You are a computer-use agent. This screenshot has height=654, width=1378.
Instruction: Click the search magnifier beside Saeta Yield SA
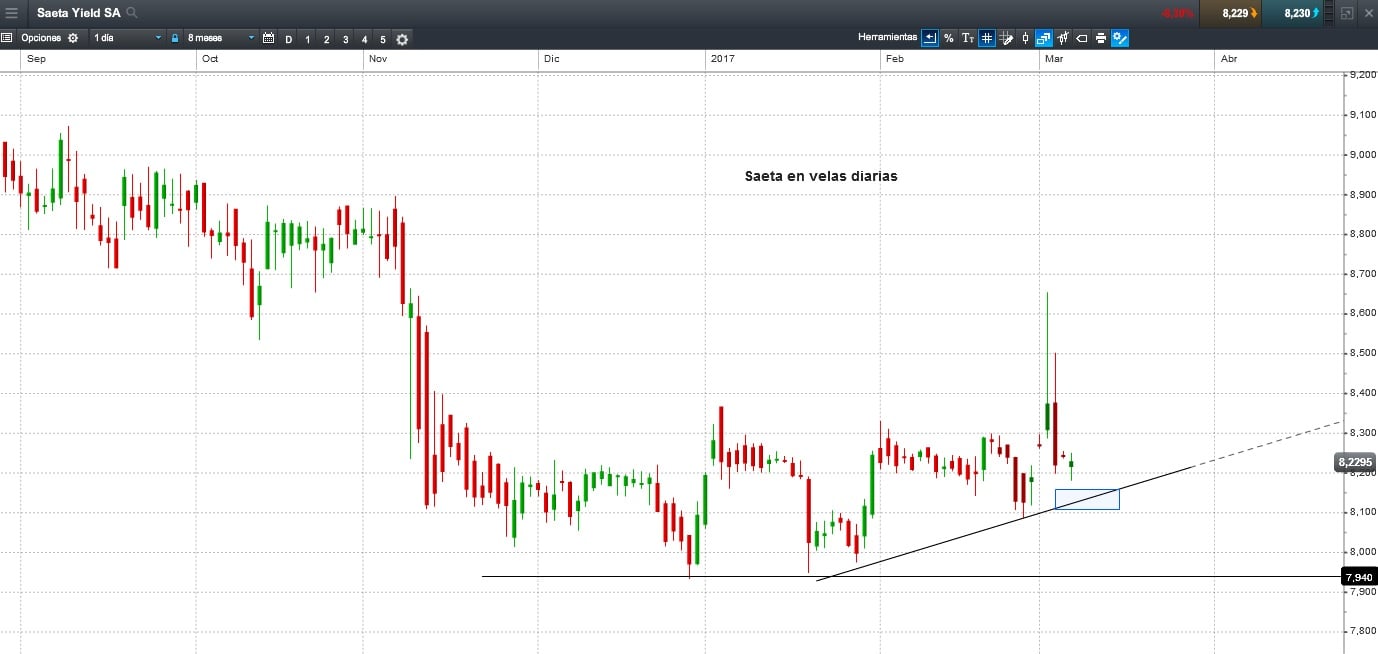click(132, 13)
